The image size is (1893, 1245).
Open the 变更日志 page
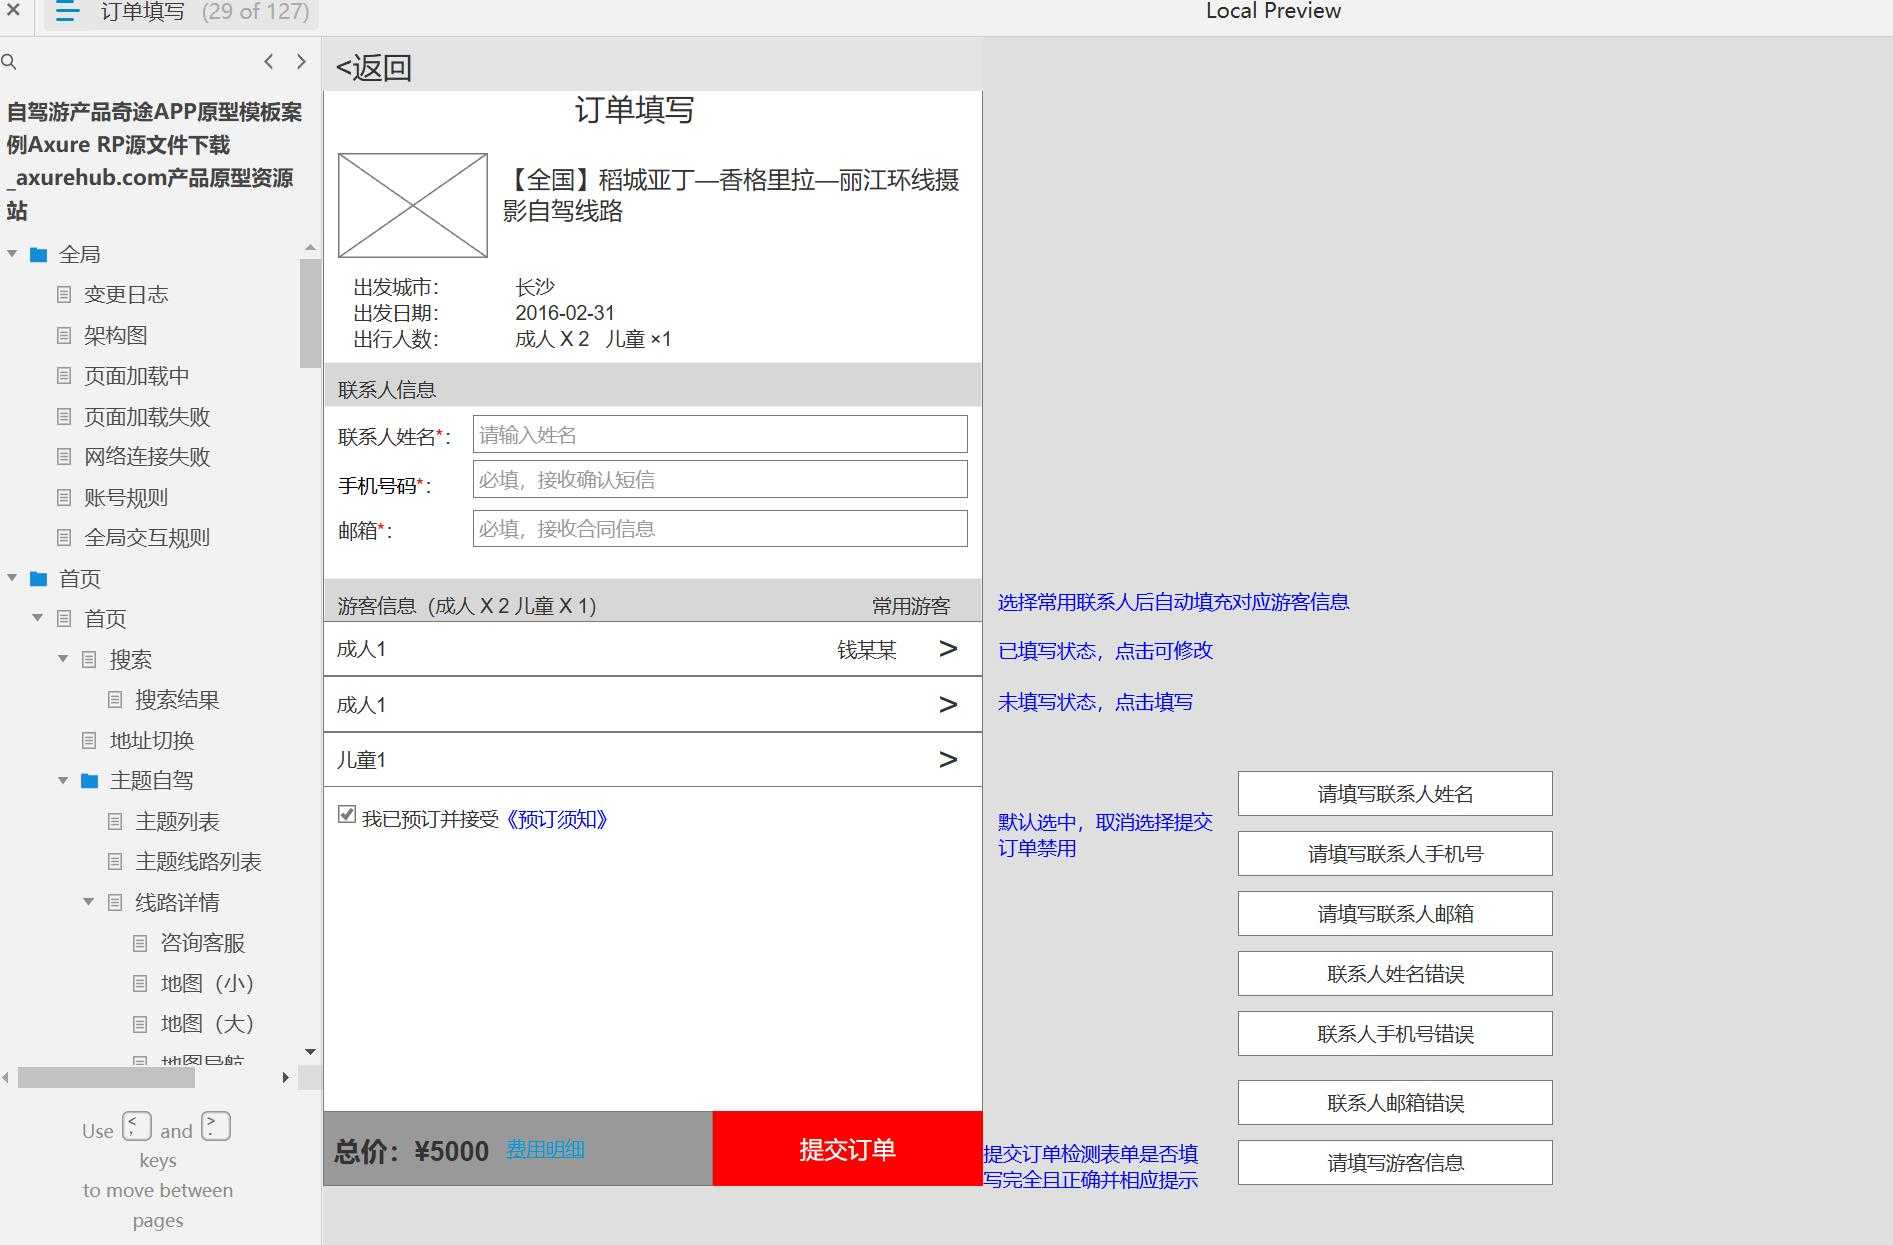[x=126, y=294]
